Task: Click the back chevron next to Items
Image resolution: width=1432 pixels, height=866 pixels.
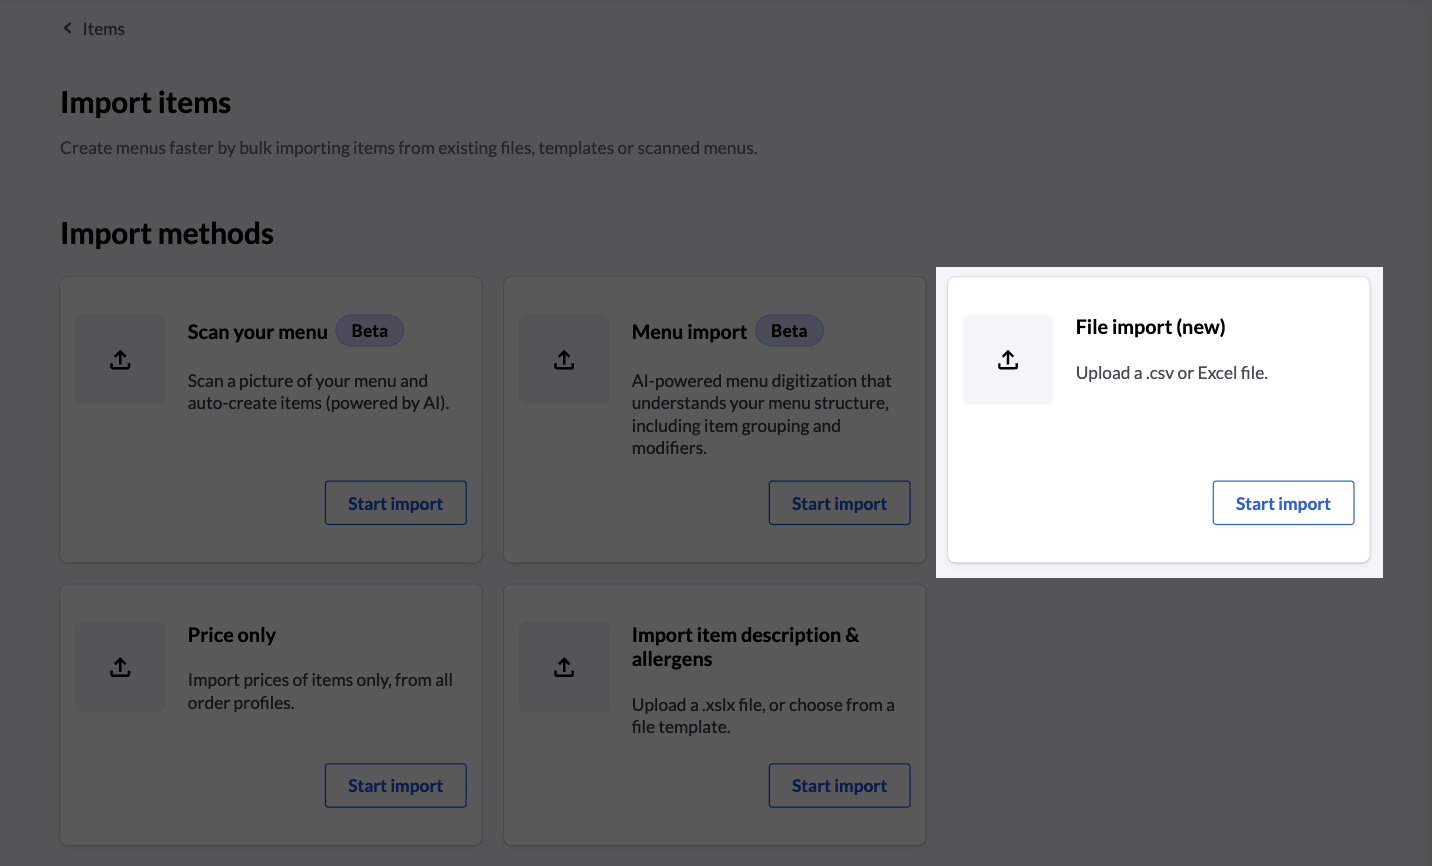Action: (x=67, y=28)
